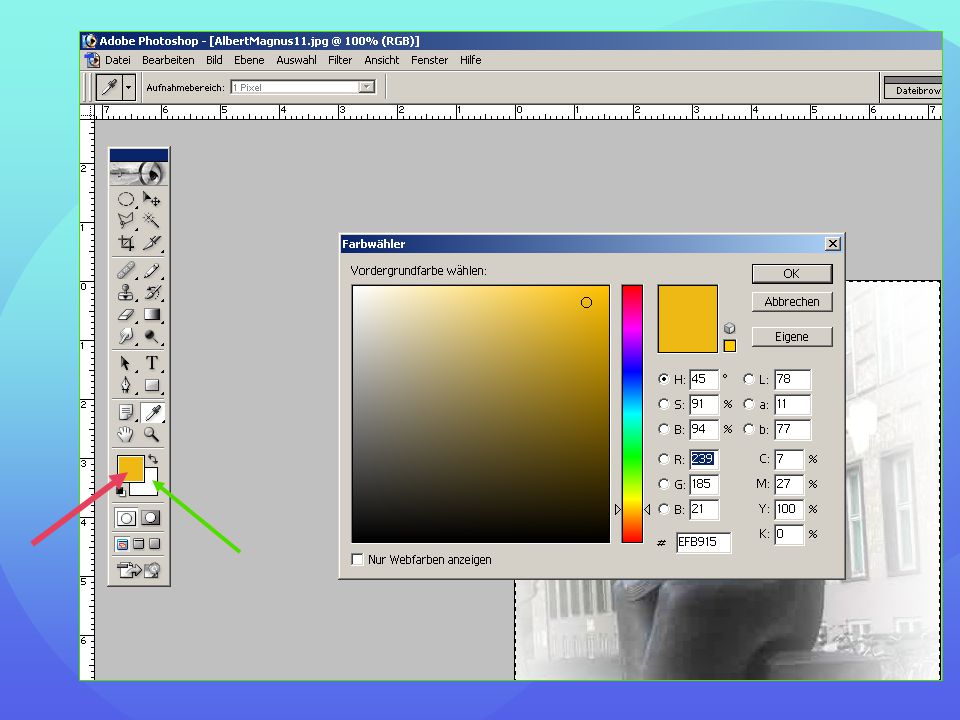This screenshot has height=720, width=960.
Task: Select the Pen tool
Action: 126,385
